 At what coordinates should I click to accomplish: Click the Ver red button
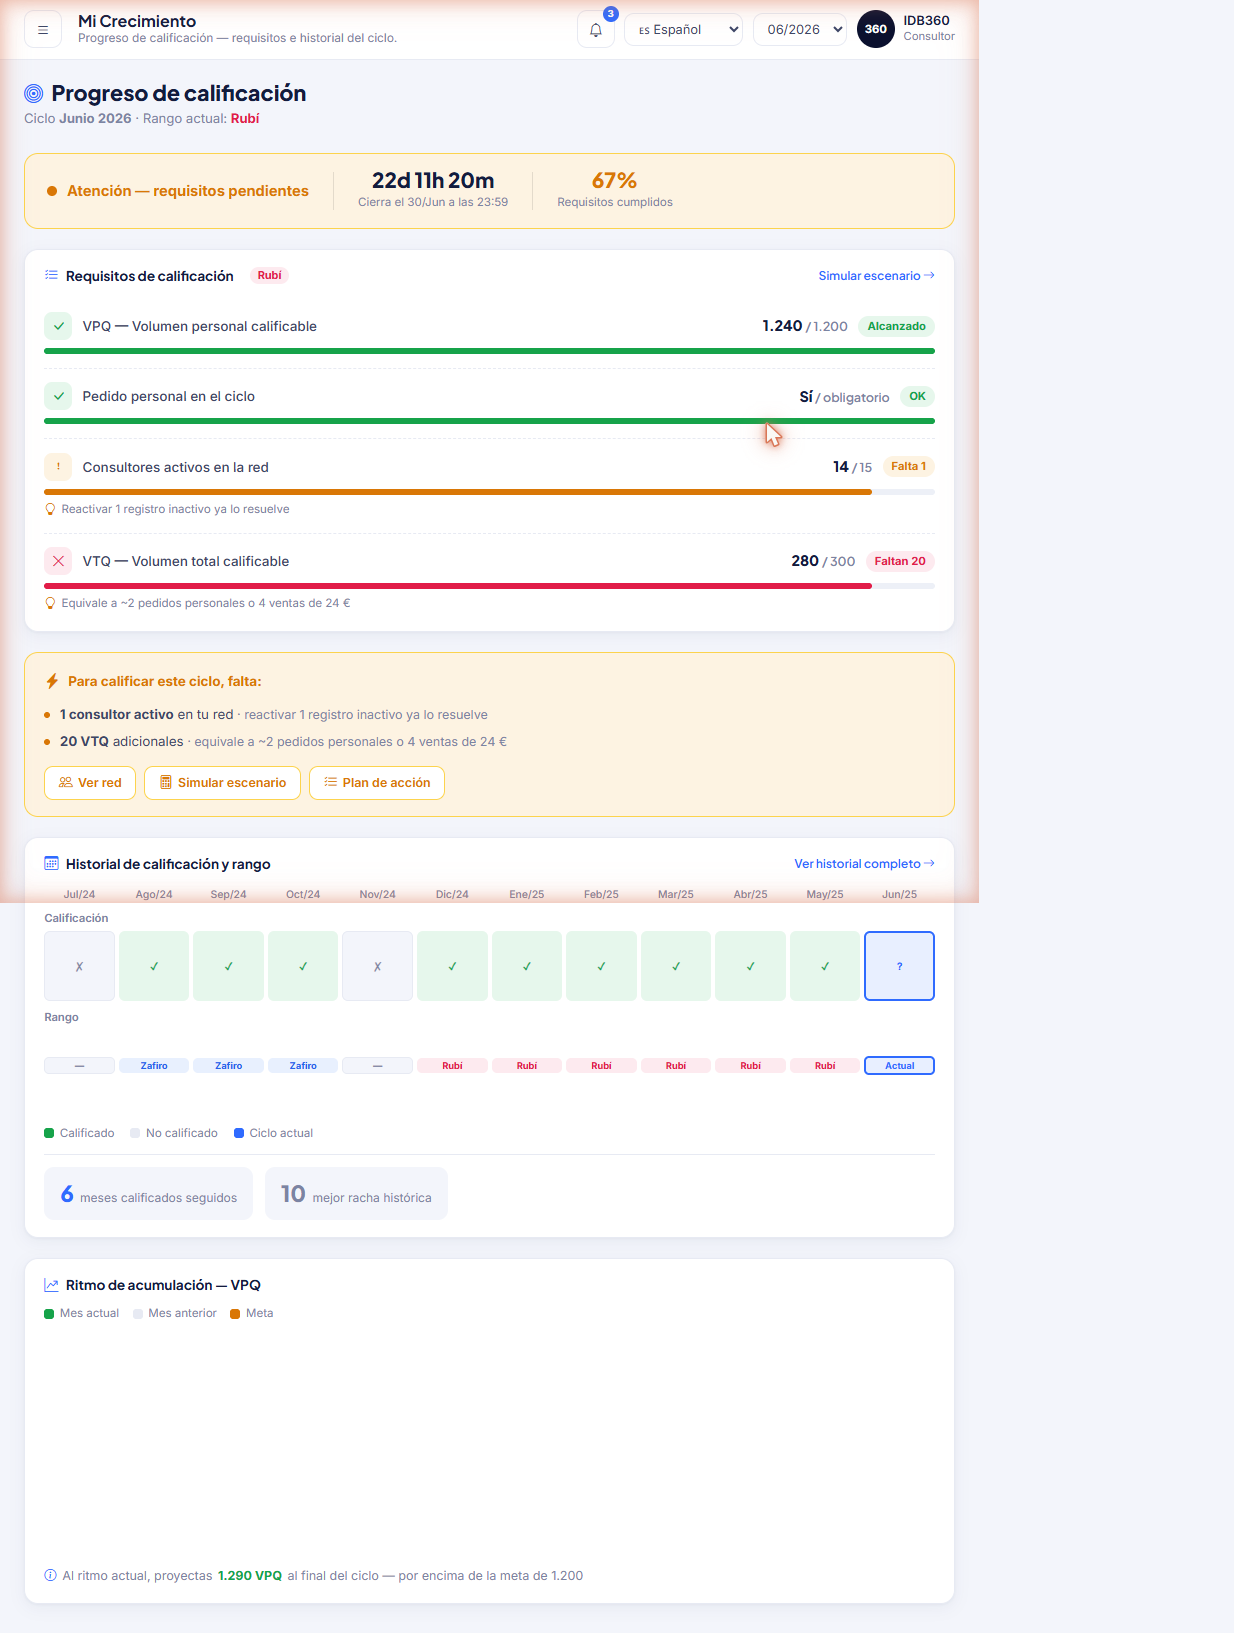point(90,783)
